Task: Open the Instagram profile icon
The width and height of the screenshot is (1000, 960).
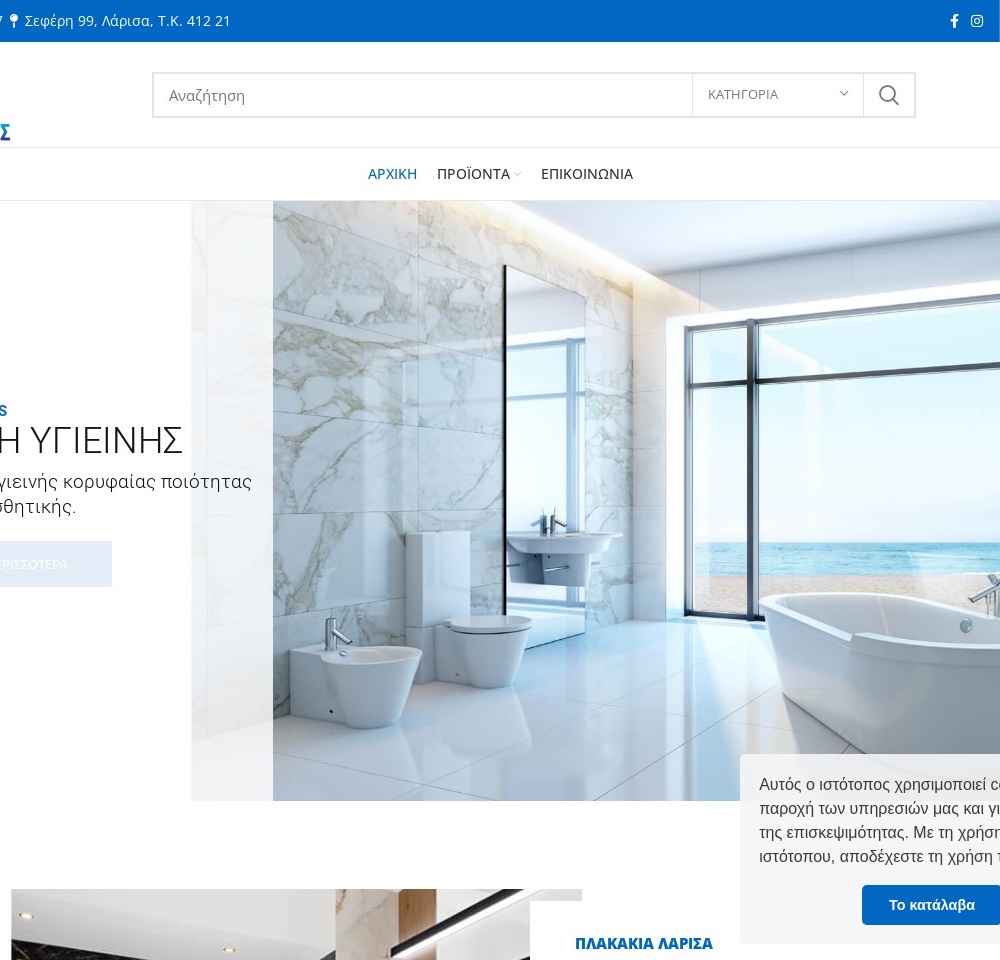Action: click(976, 21)
